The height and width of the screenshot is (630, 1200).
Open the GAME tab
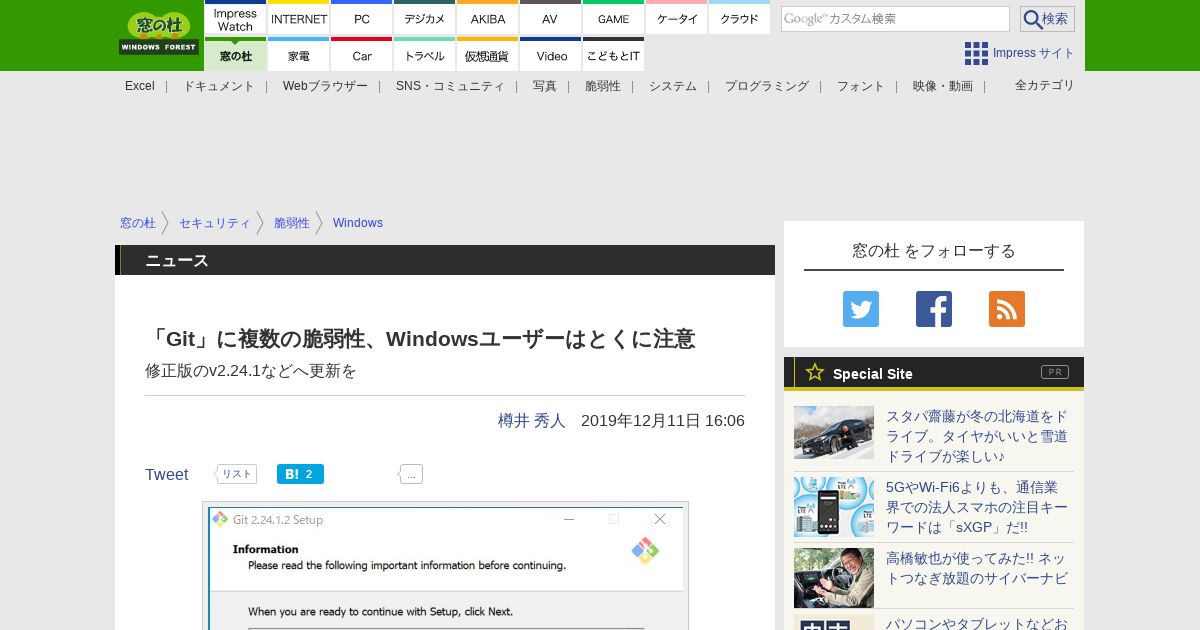pos(613,19)
